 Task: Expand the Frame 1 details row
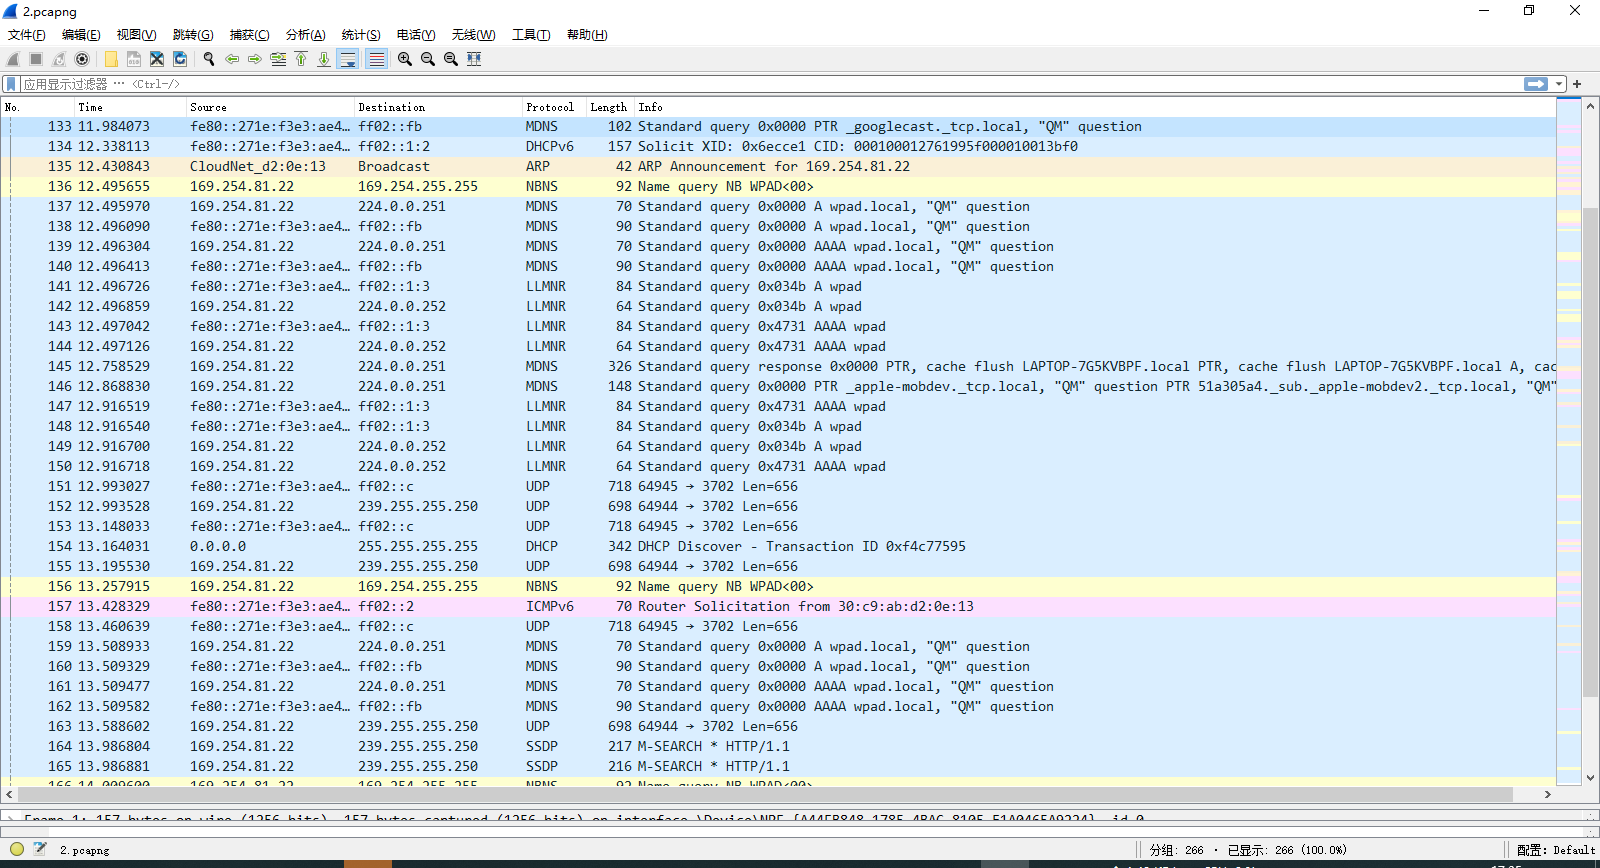(x=10, y=819)
